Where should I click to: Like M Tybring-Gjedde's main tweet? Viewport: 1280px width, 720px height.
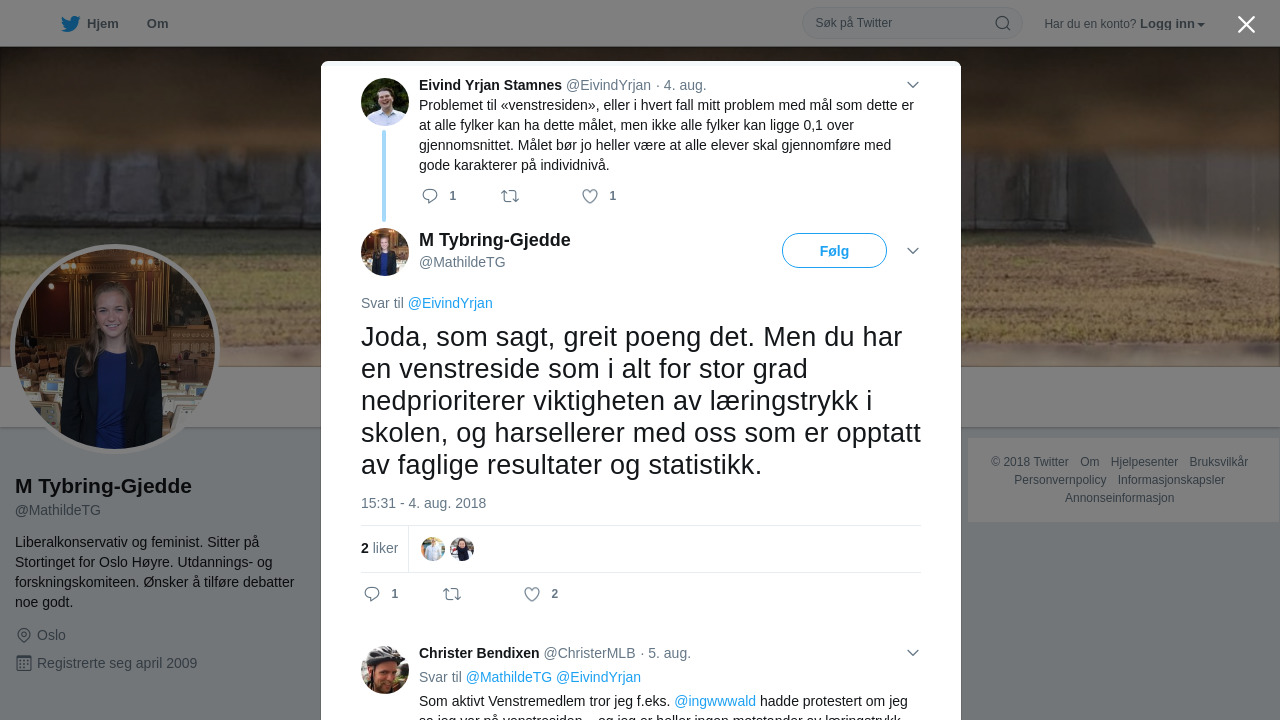coord(532,594)
